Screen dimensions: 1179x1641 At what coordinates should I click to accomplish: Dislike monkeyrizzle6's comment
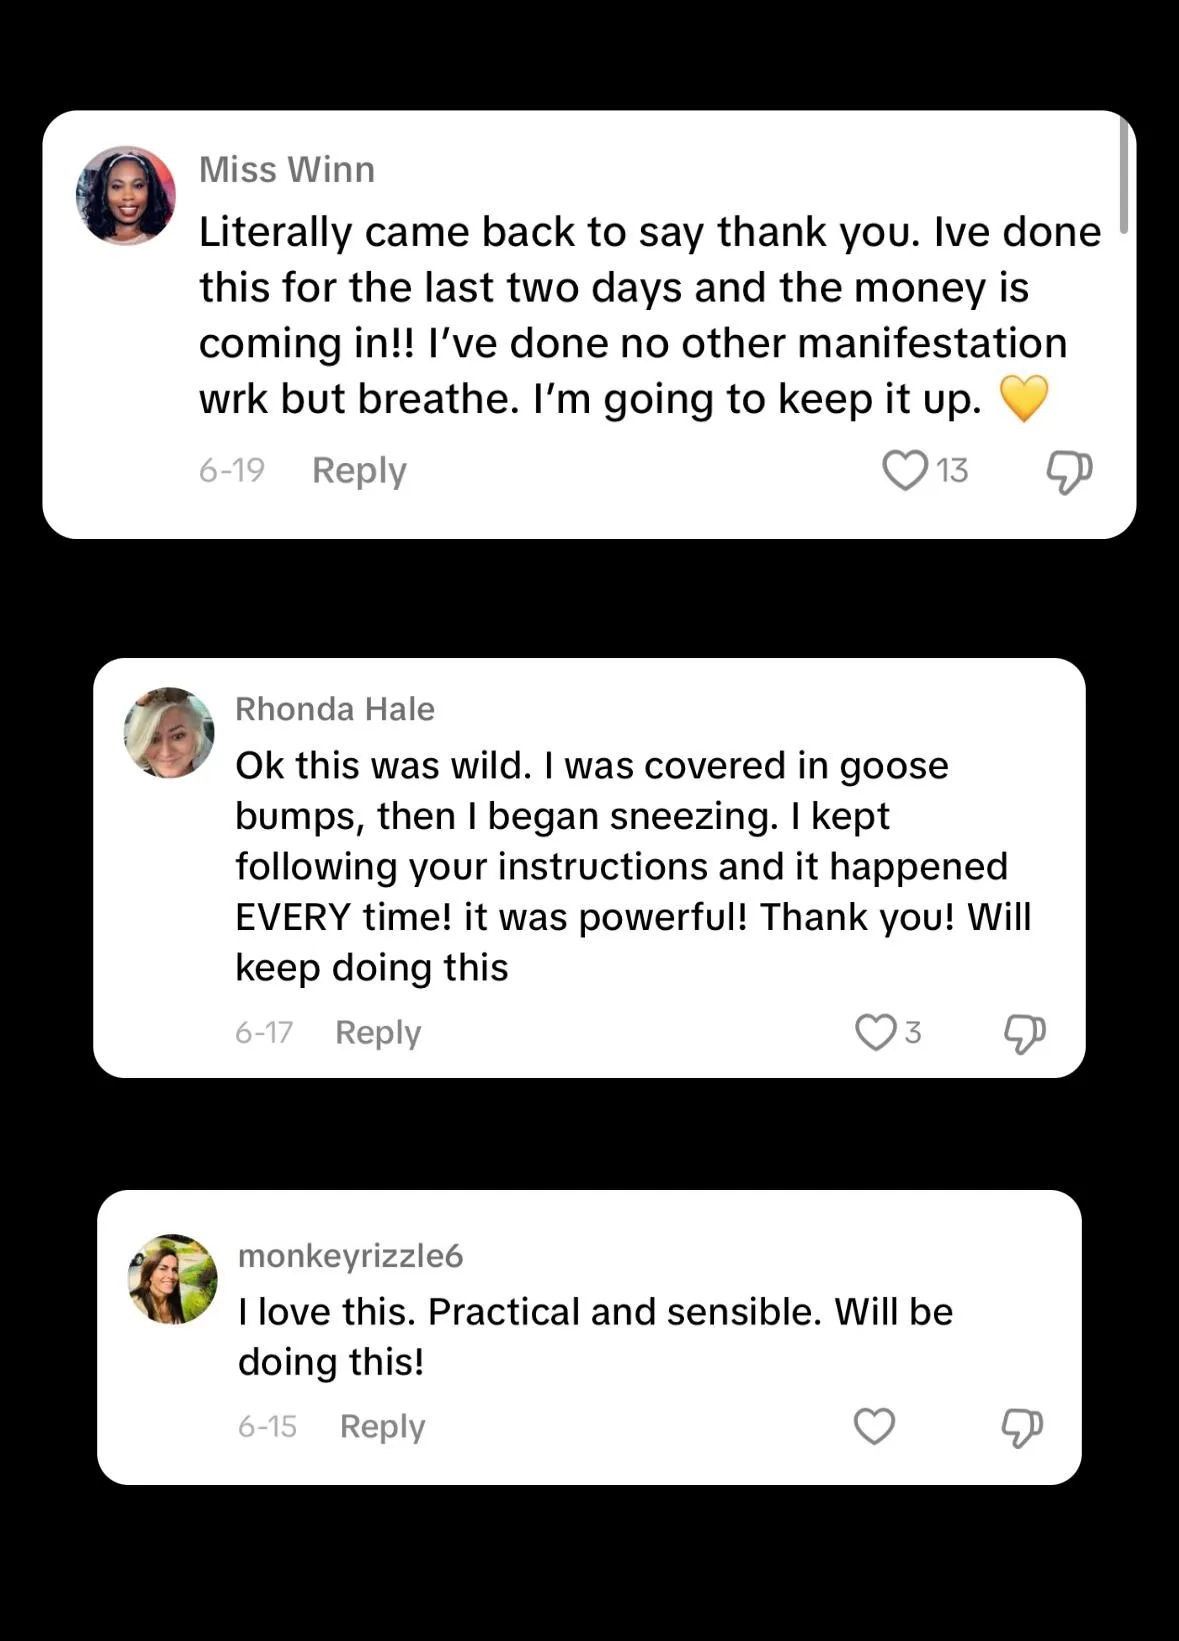pyautogui.click(x=1021, y=1427)
